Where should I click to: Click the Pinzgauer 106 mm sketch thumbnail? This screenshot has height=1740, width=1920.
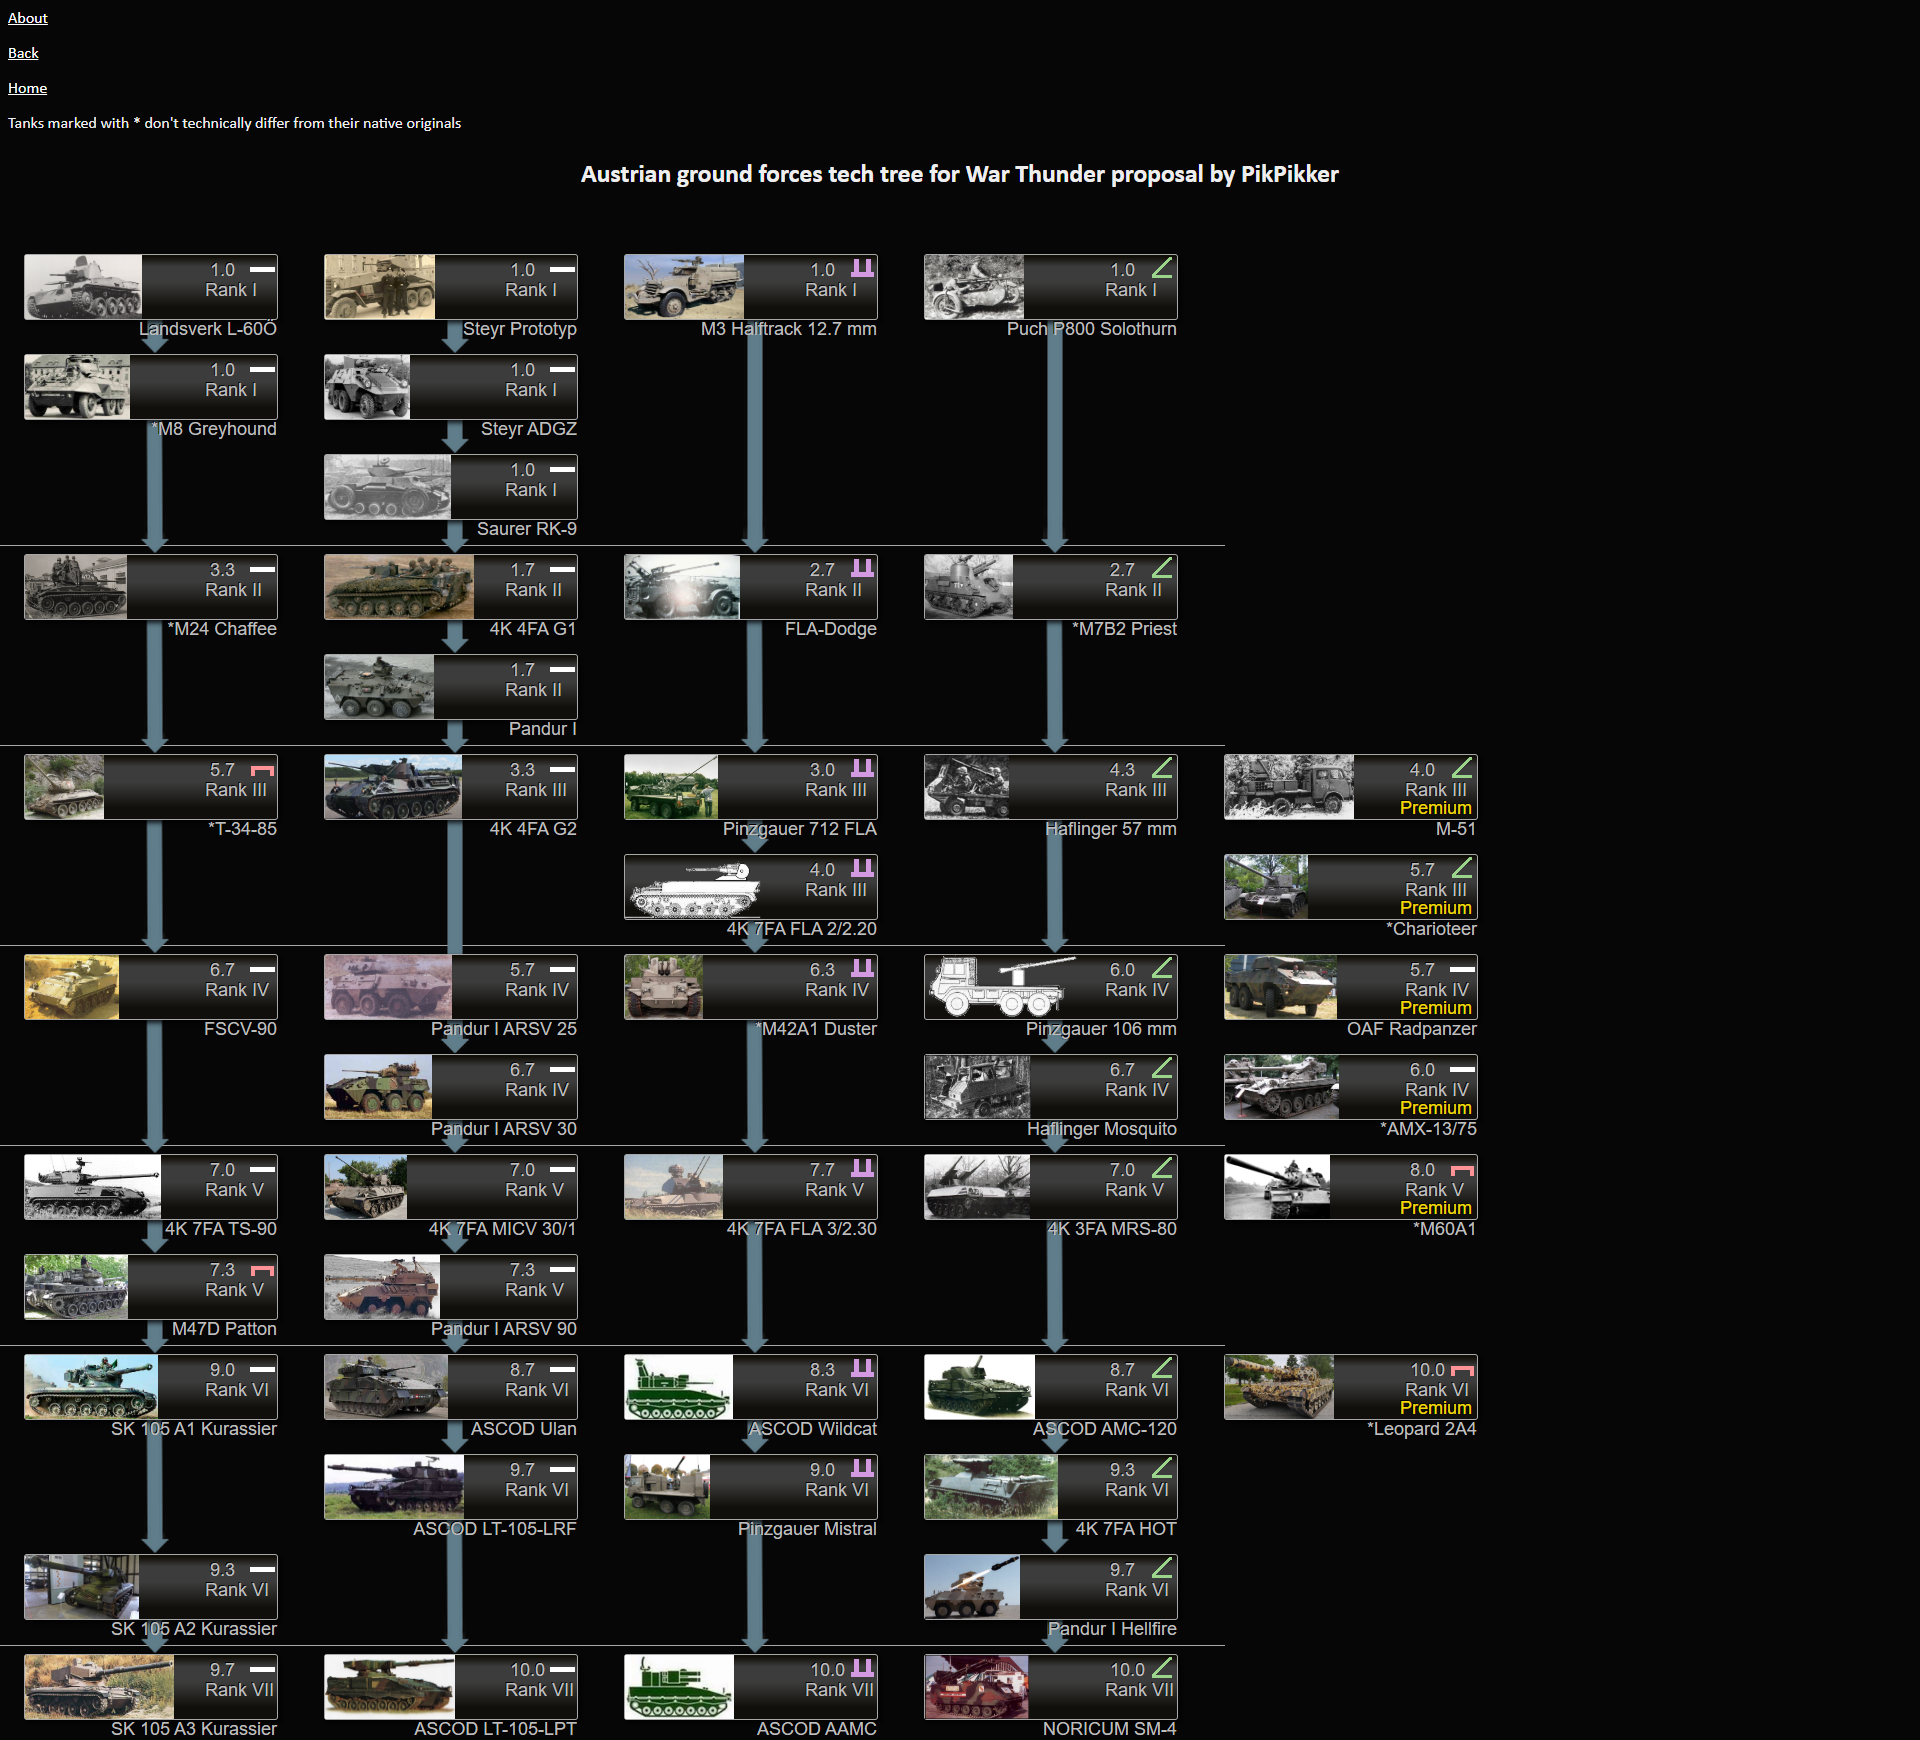pyautogui.click(x=1001, y=987)
